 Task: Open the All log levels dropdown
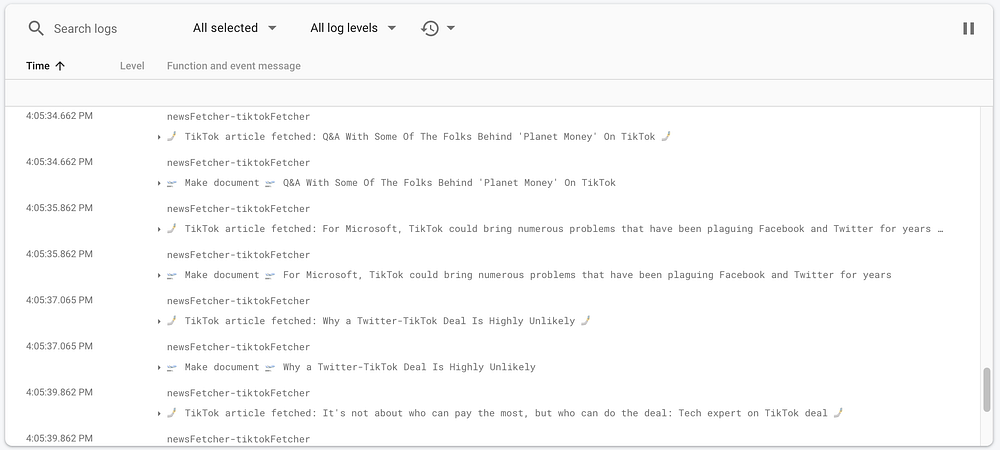[353, 28]
